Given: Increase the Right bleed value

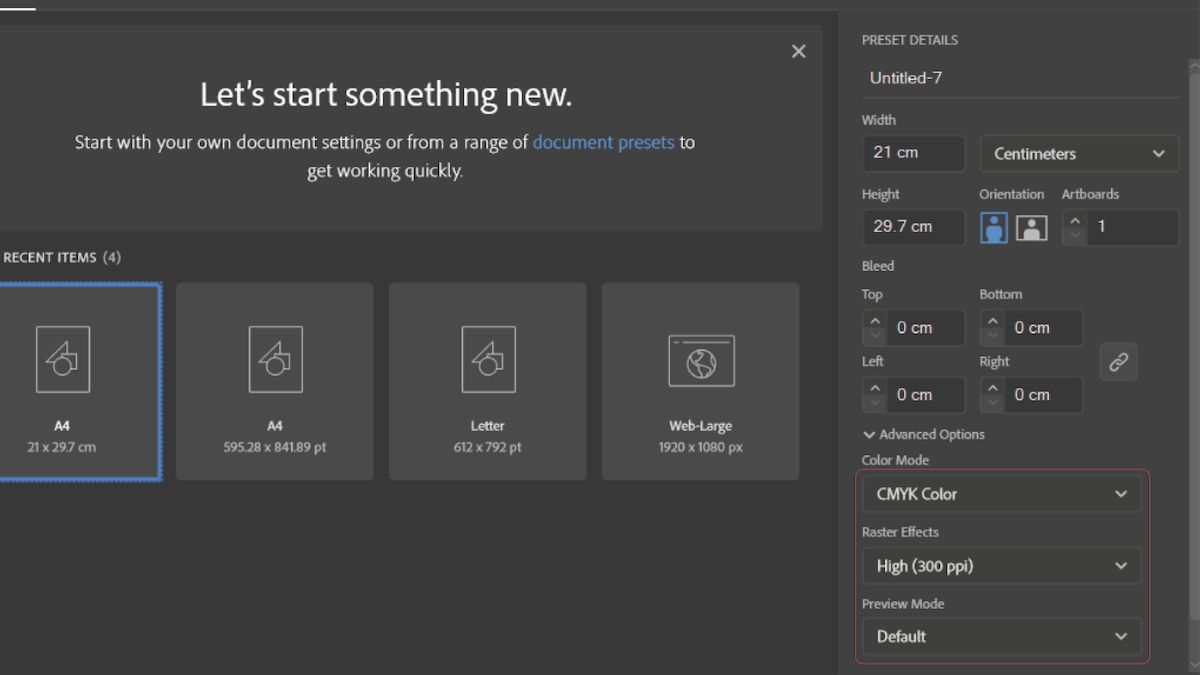Looking at the screenshot, I should pos(993,387).
